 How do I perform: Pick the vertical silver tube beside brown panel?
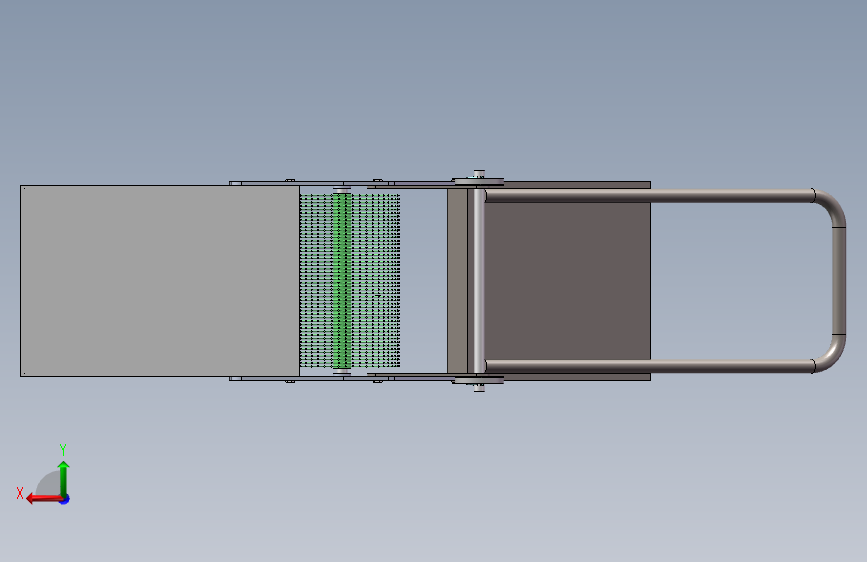coord(479,281)
